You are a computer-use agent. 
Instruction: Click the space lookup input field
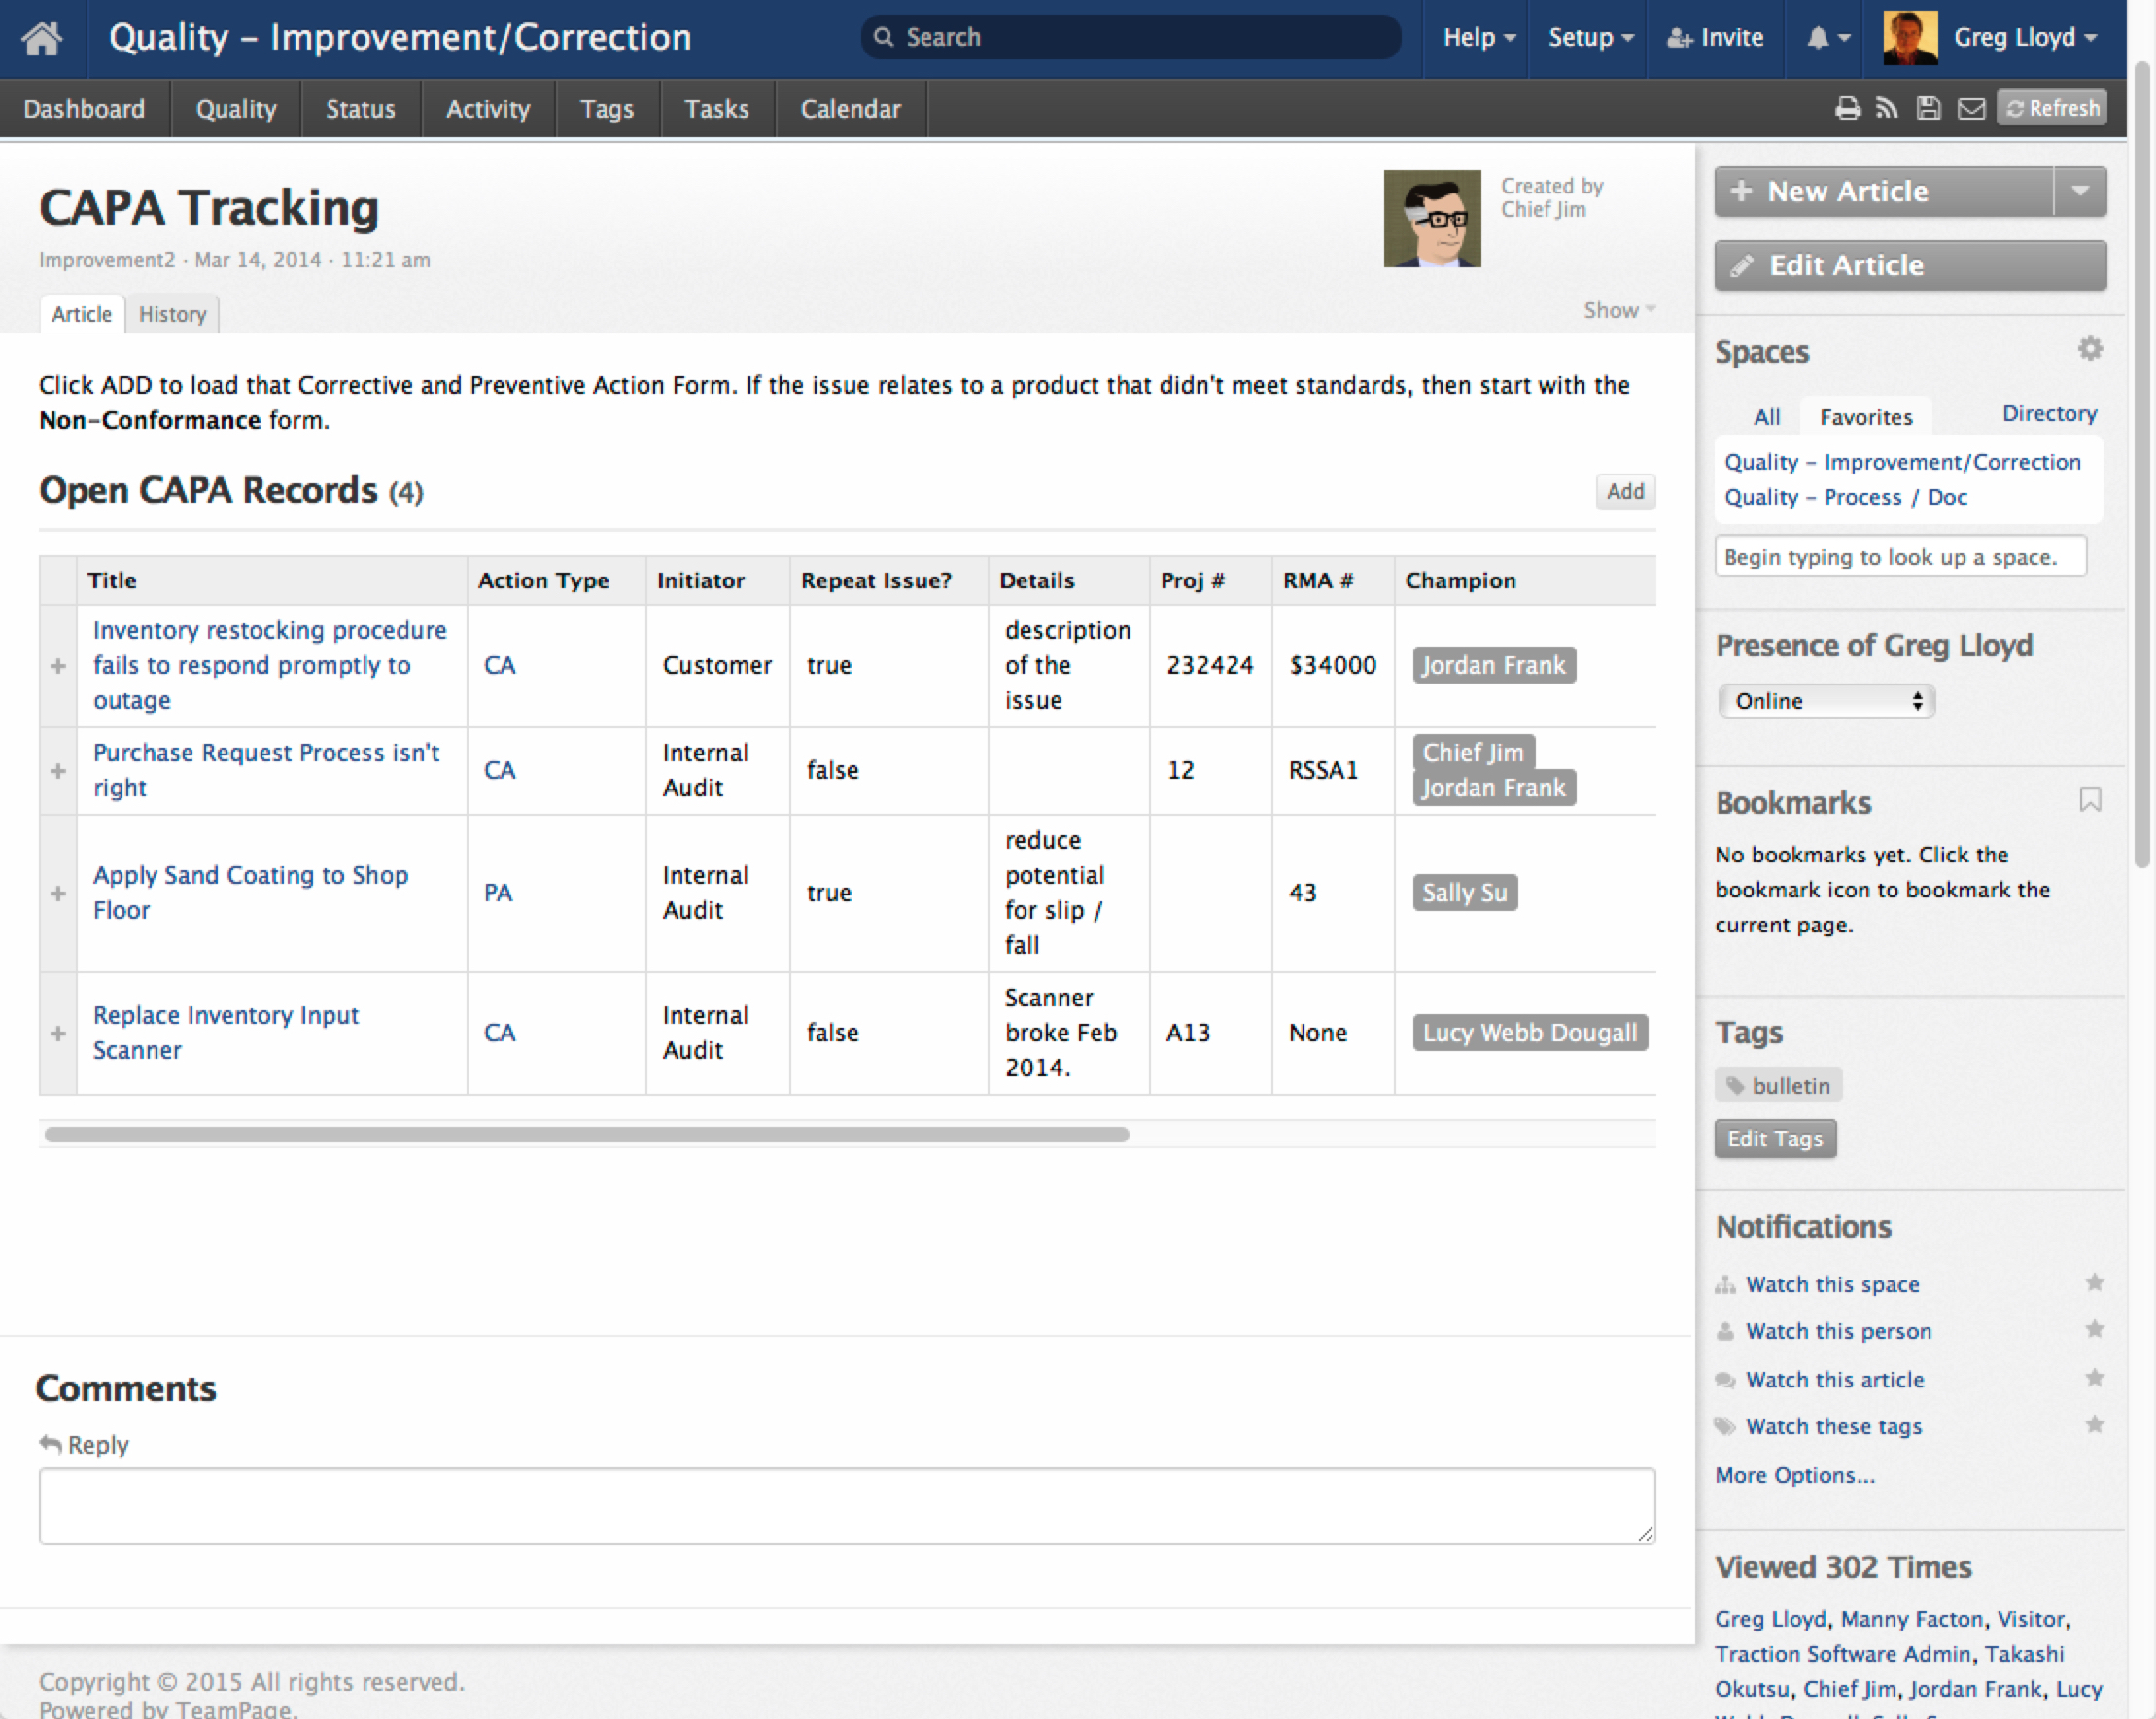1899,557
